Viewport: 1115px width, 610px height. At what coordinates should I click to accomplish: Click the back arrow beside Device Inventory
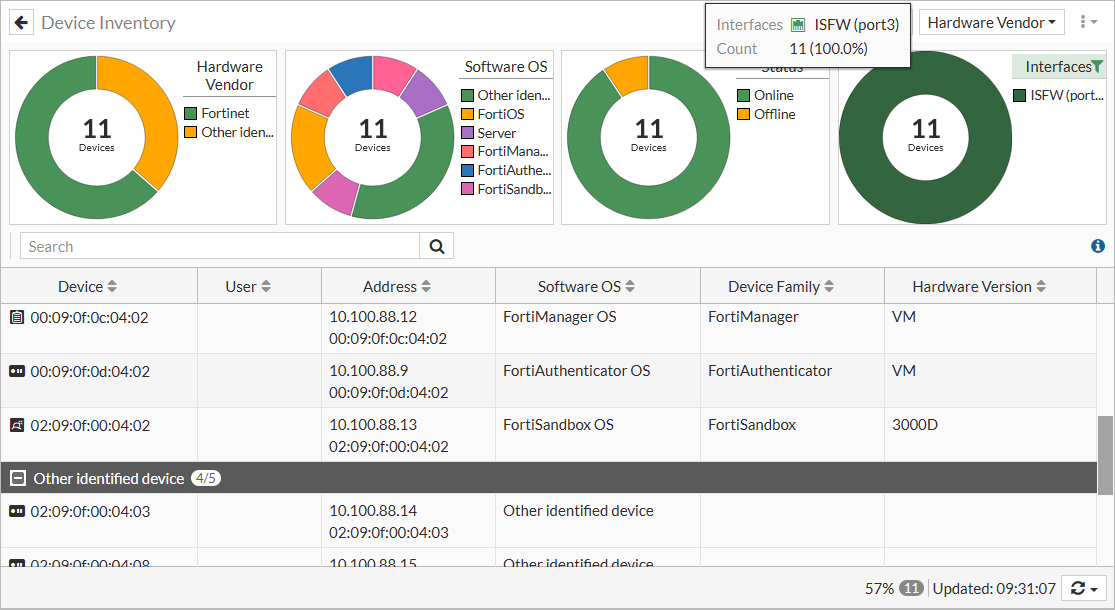21,22
